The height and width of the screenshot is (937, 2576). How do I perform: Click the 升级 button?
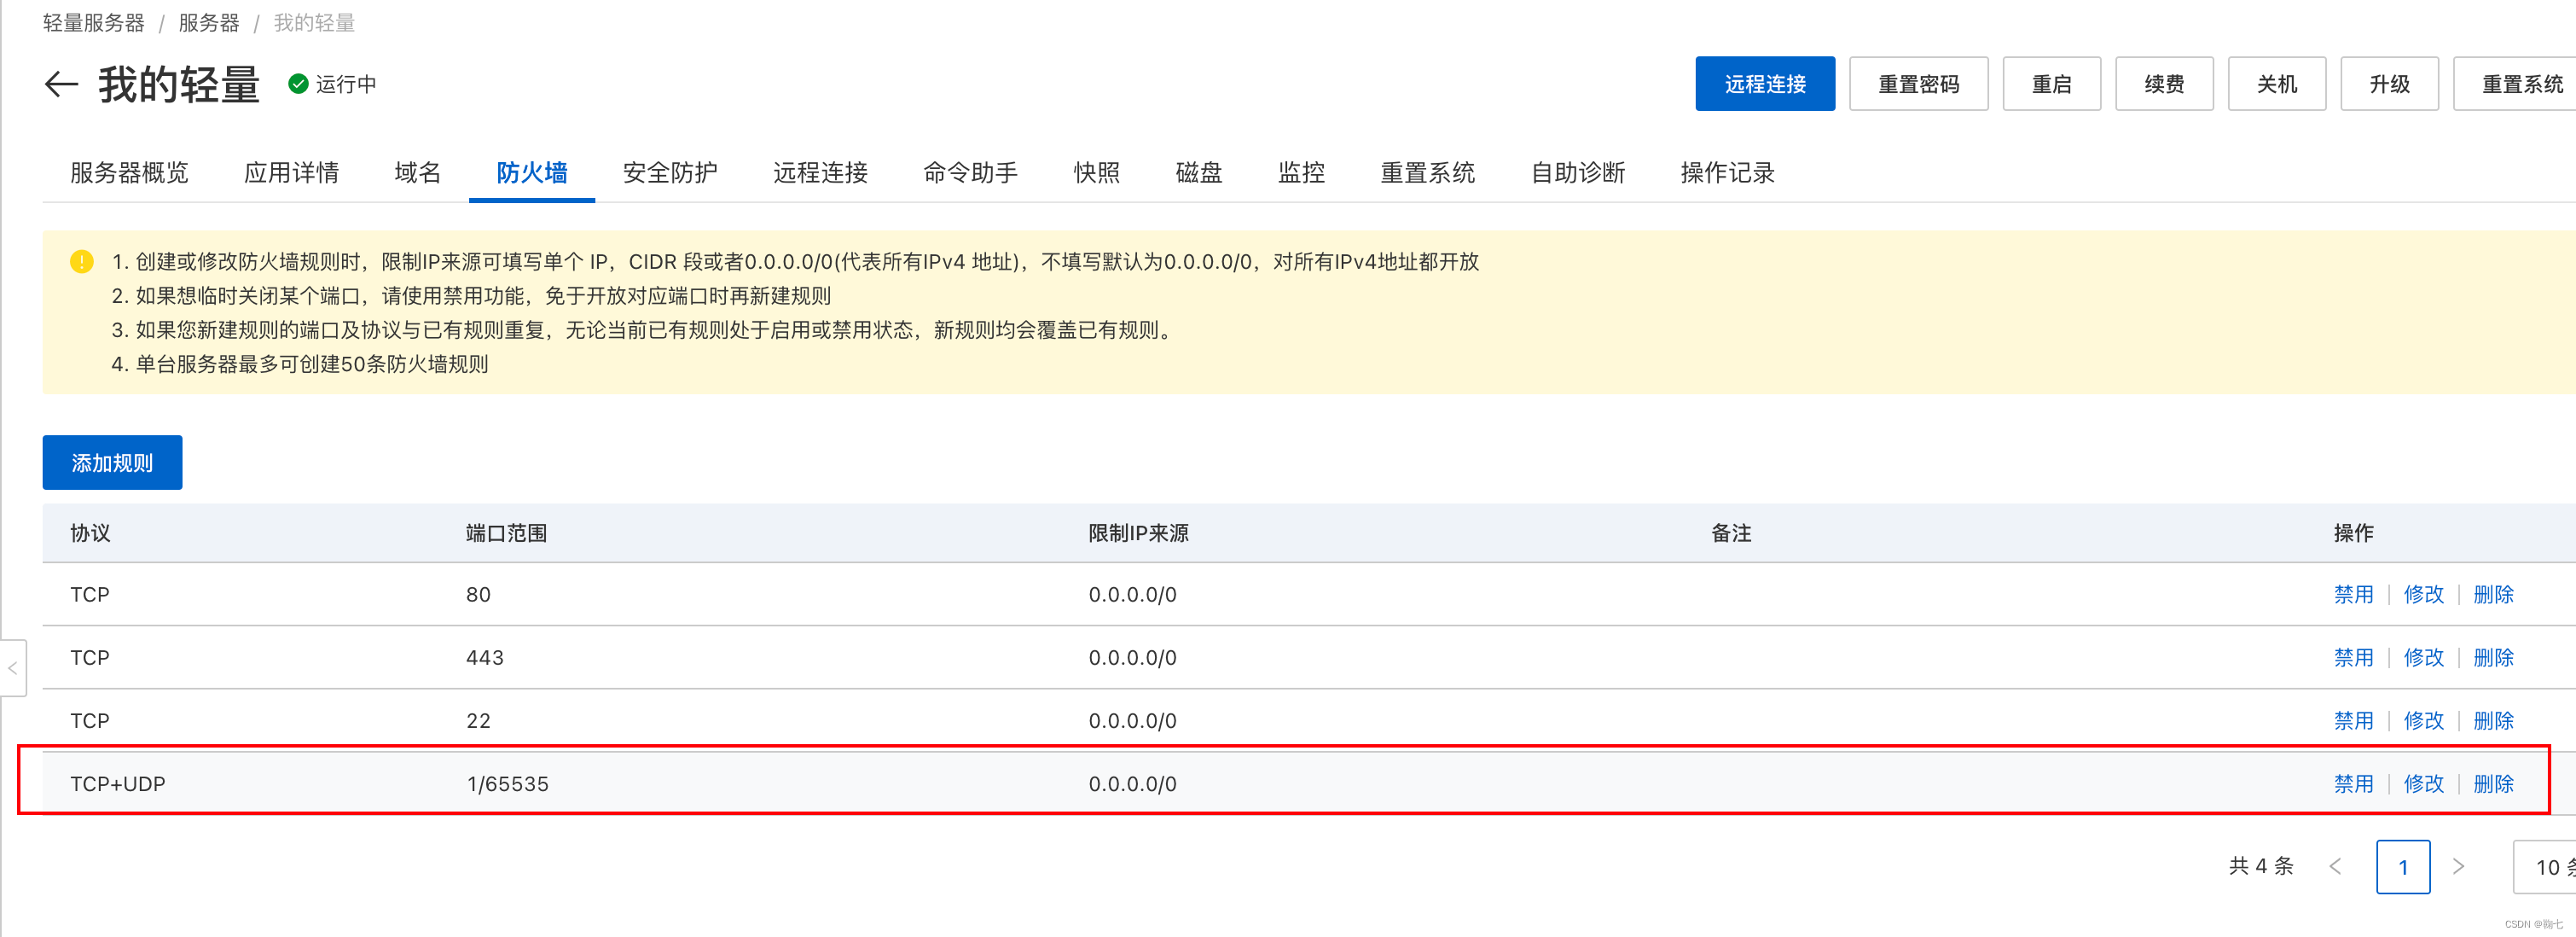tap(2389, 84)
